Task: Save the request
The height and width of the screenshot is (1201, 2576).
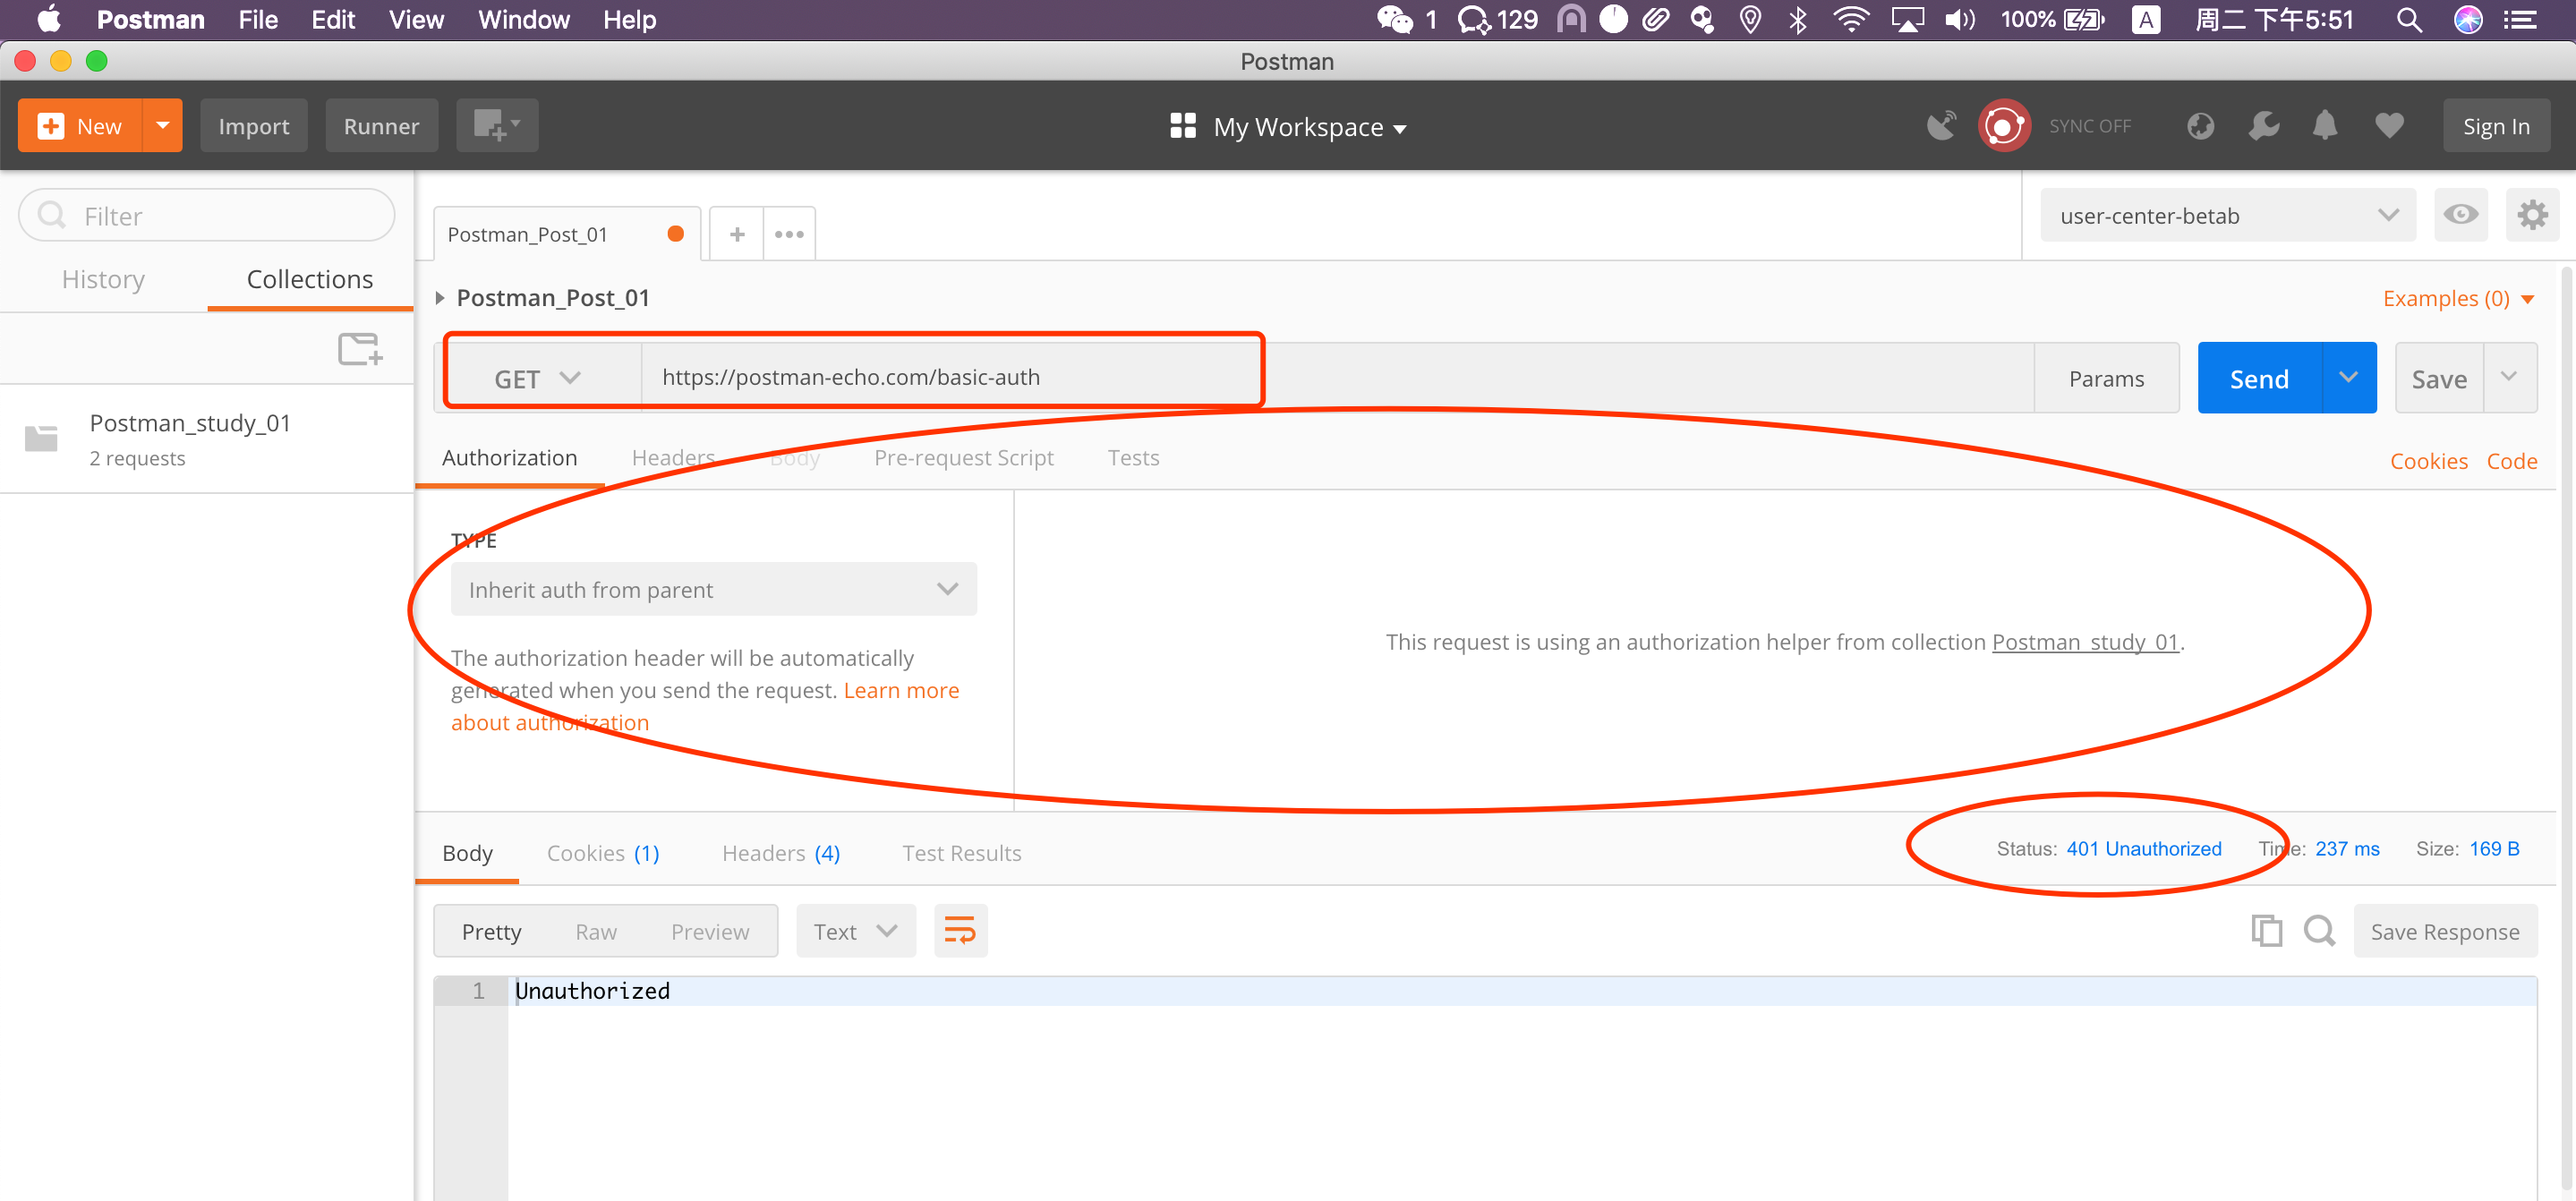Action: [x=2439, y=378]
